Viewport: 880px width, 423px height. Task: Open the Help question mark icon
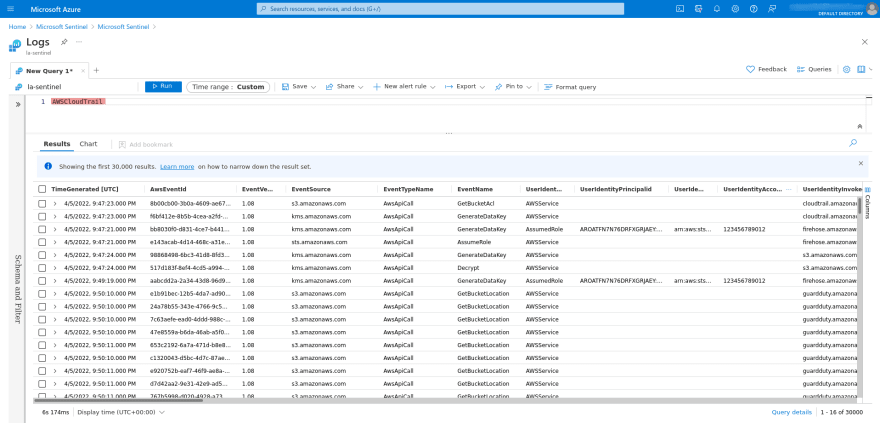click(x=754, y=9)
